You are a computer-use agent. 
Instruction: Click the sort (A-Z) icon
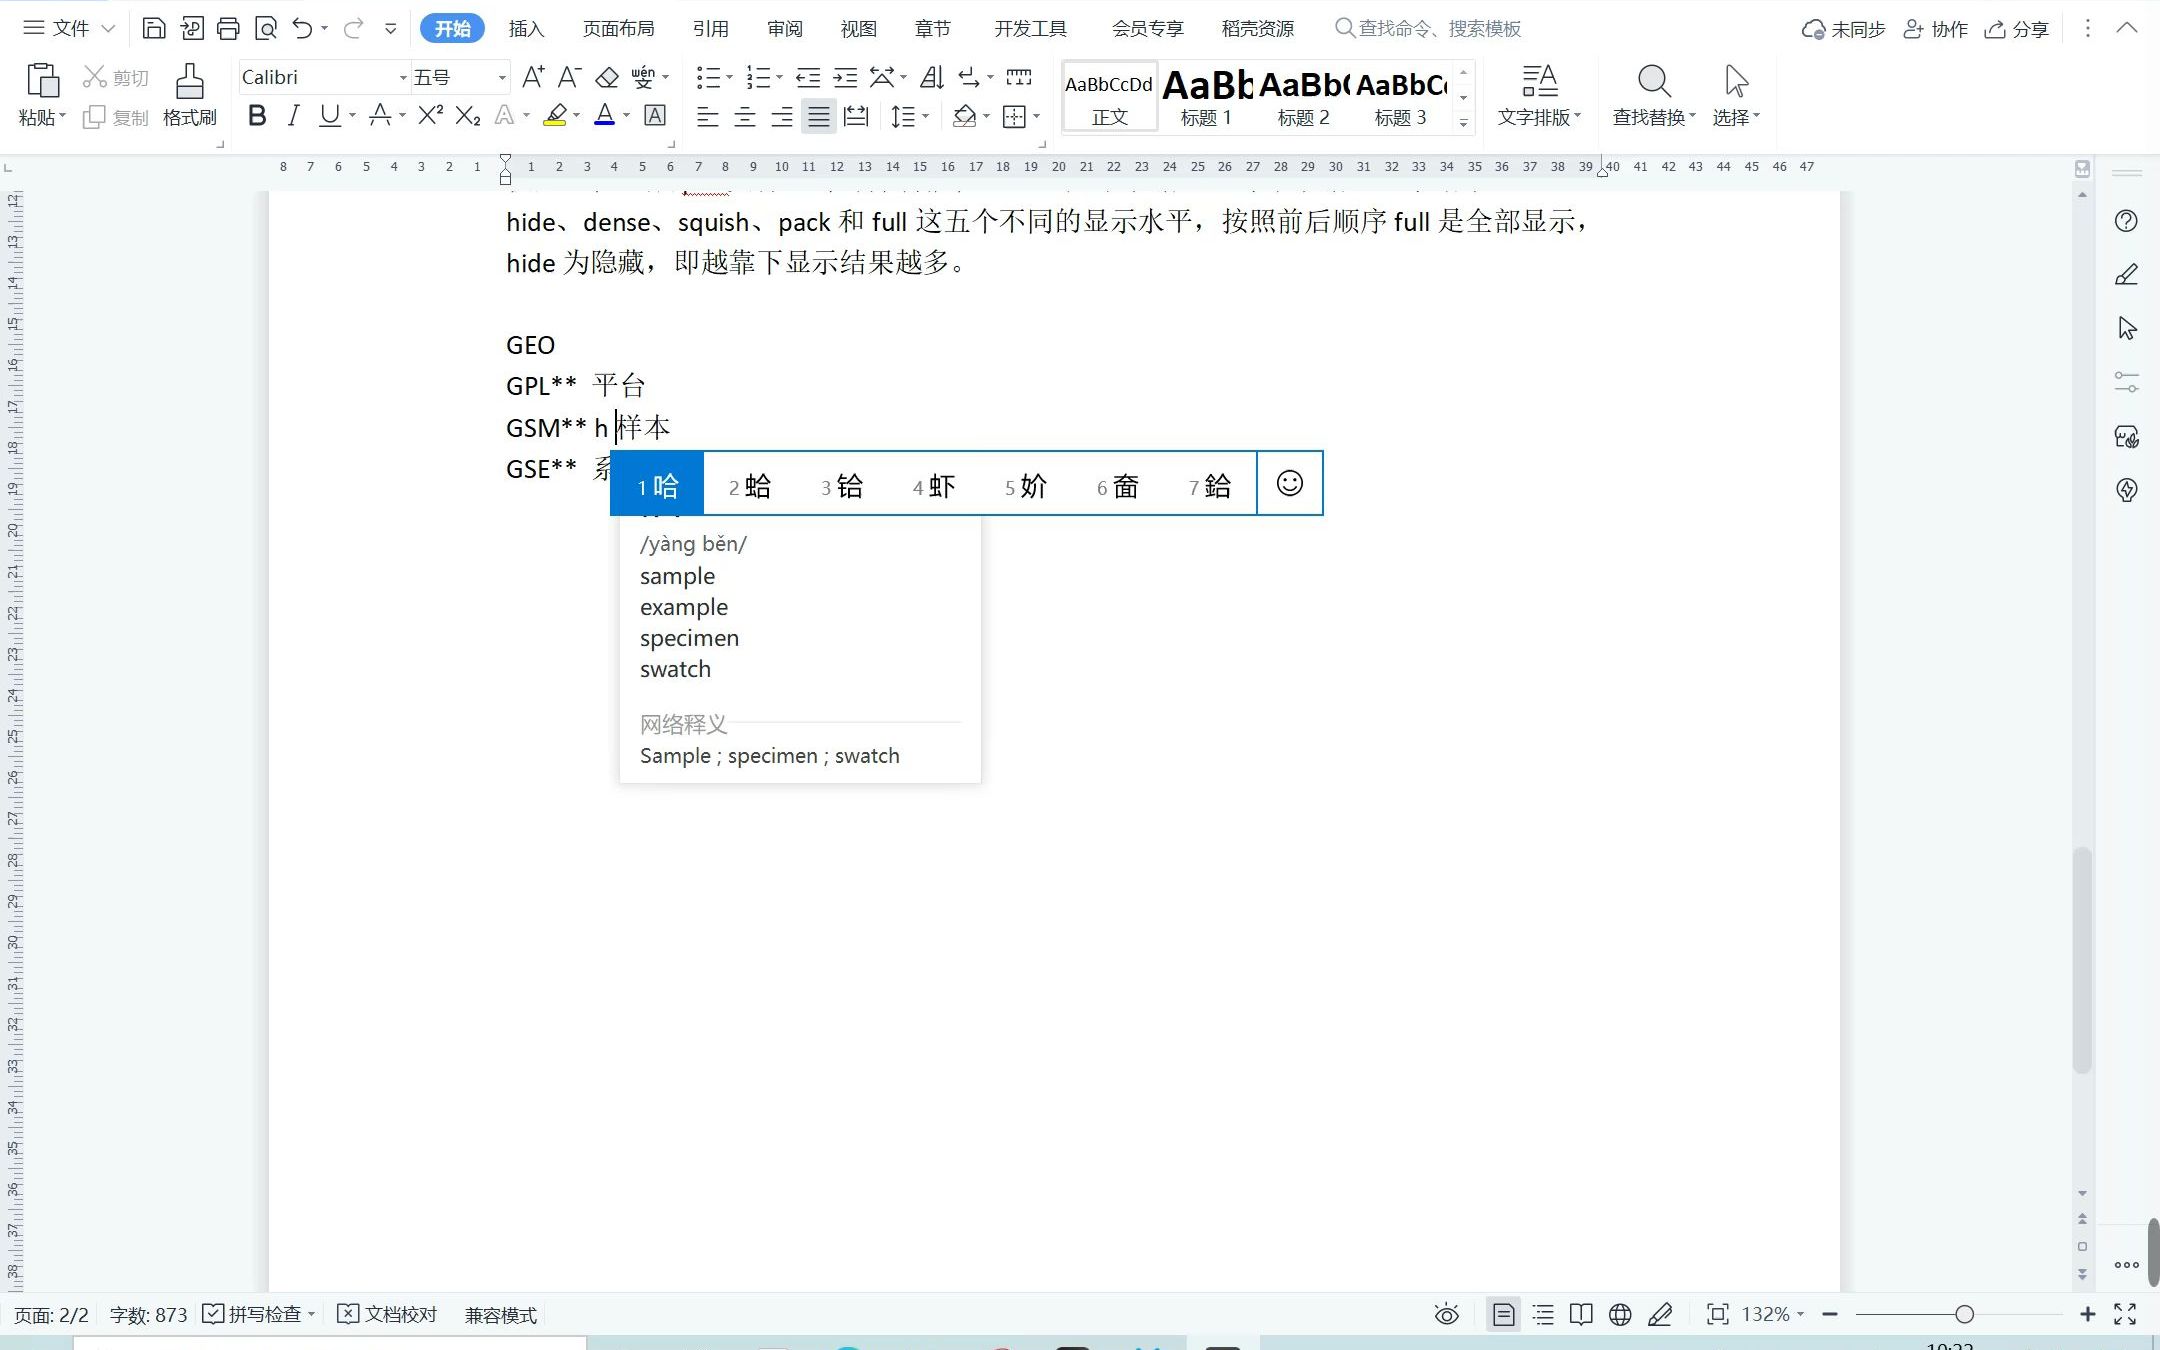[932, 77]
